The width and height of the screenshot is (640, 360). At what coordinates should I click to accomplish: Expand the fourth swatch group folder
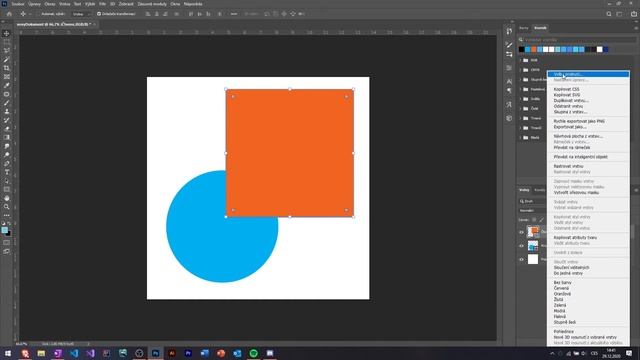521,89
